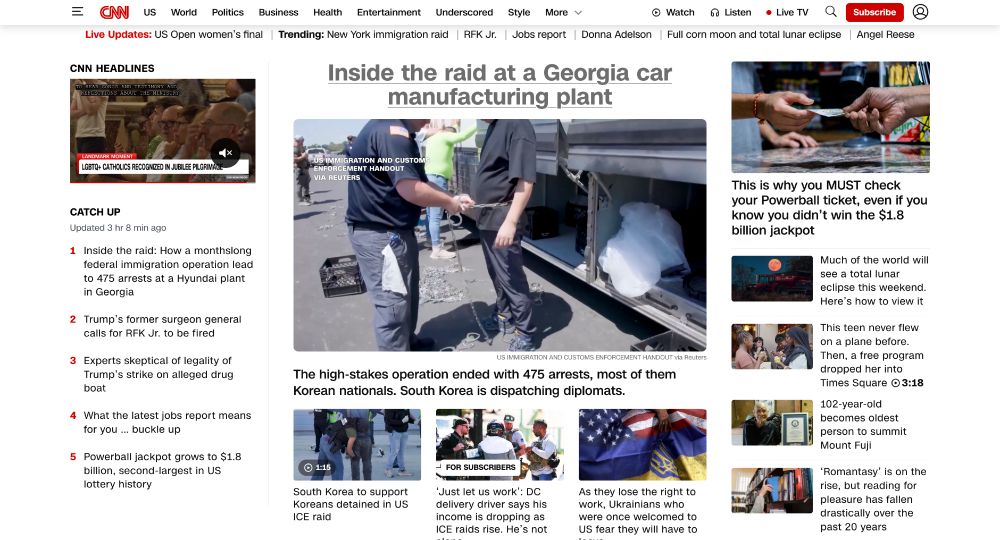
Task: Click the For Subscribers delivery driver thumbnail
Action: click(x=499, y=444)
